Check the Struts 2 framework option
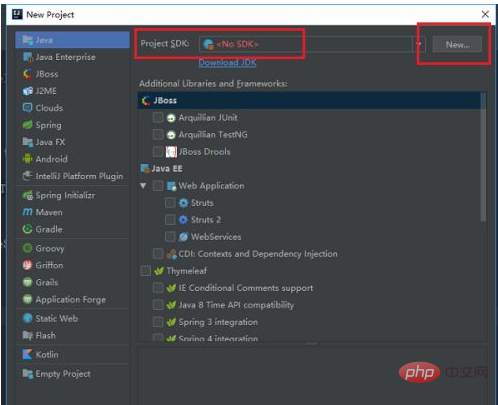Viewport: 498px width, 405px height. (170, 220)
